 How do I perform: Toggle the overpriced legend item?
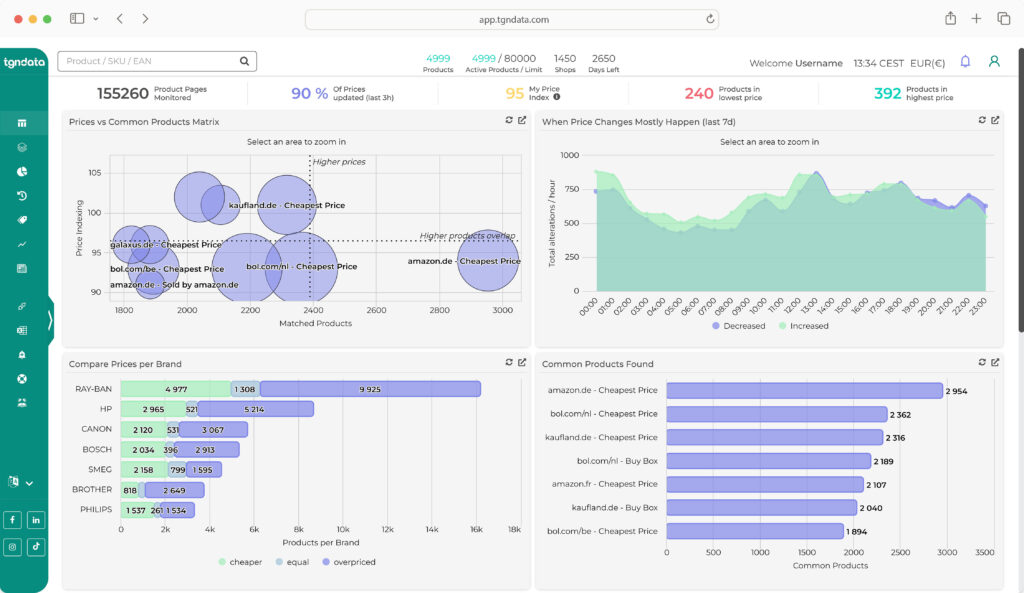(x=348, y=562)
